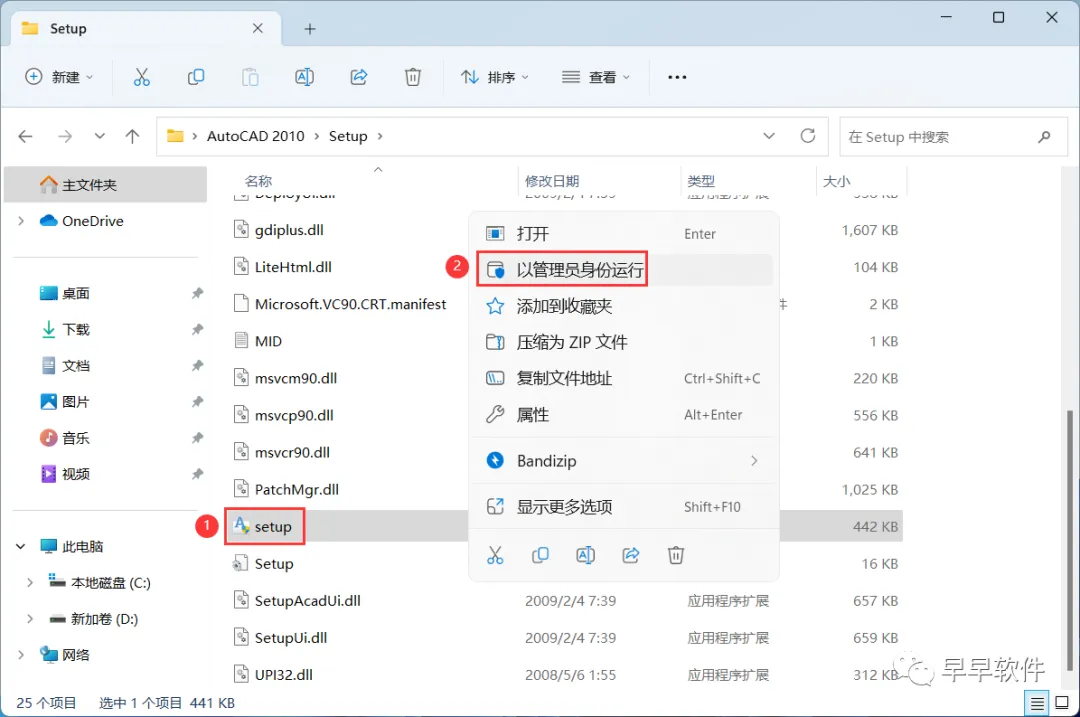Click the Setup breadcrumb segment

(348, 136)
